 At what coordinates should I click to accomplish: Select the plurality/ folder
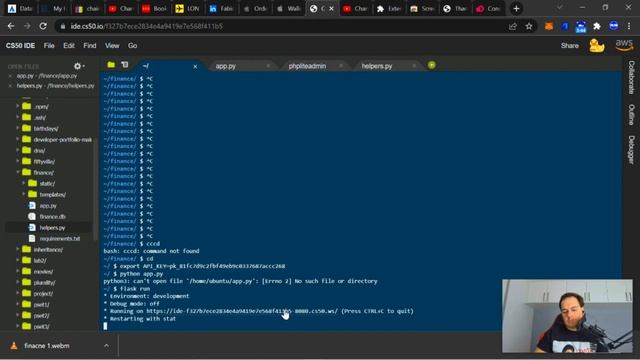44,282
